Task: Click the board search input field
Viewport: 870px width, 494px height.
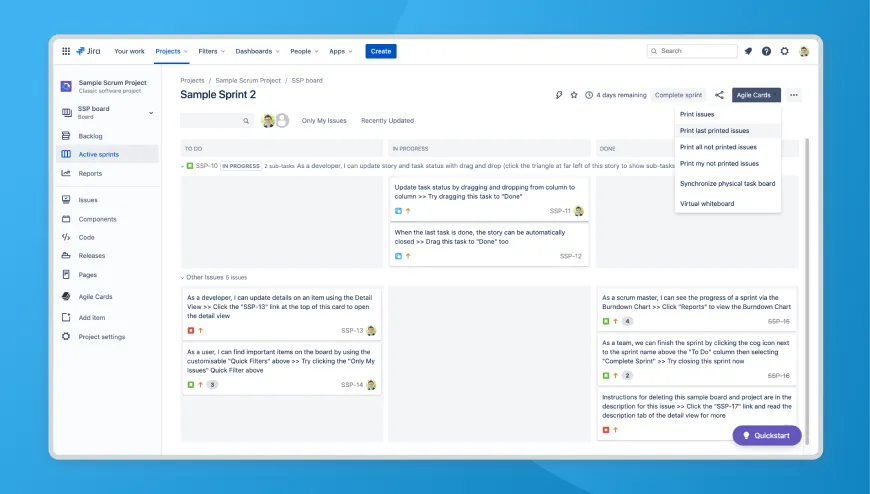Action: (x=212, y=121)
